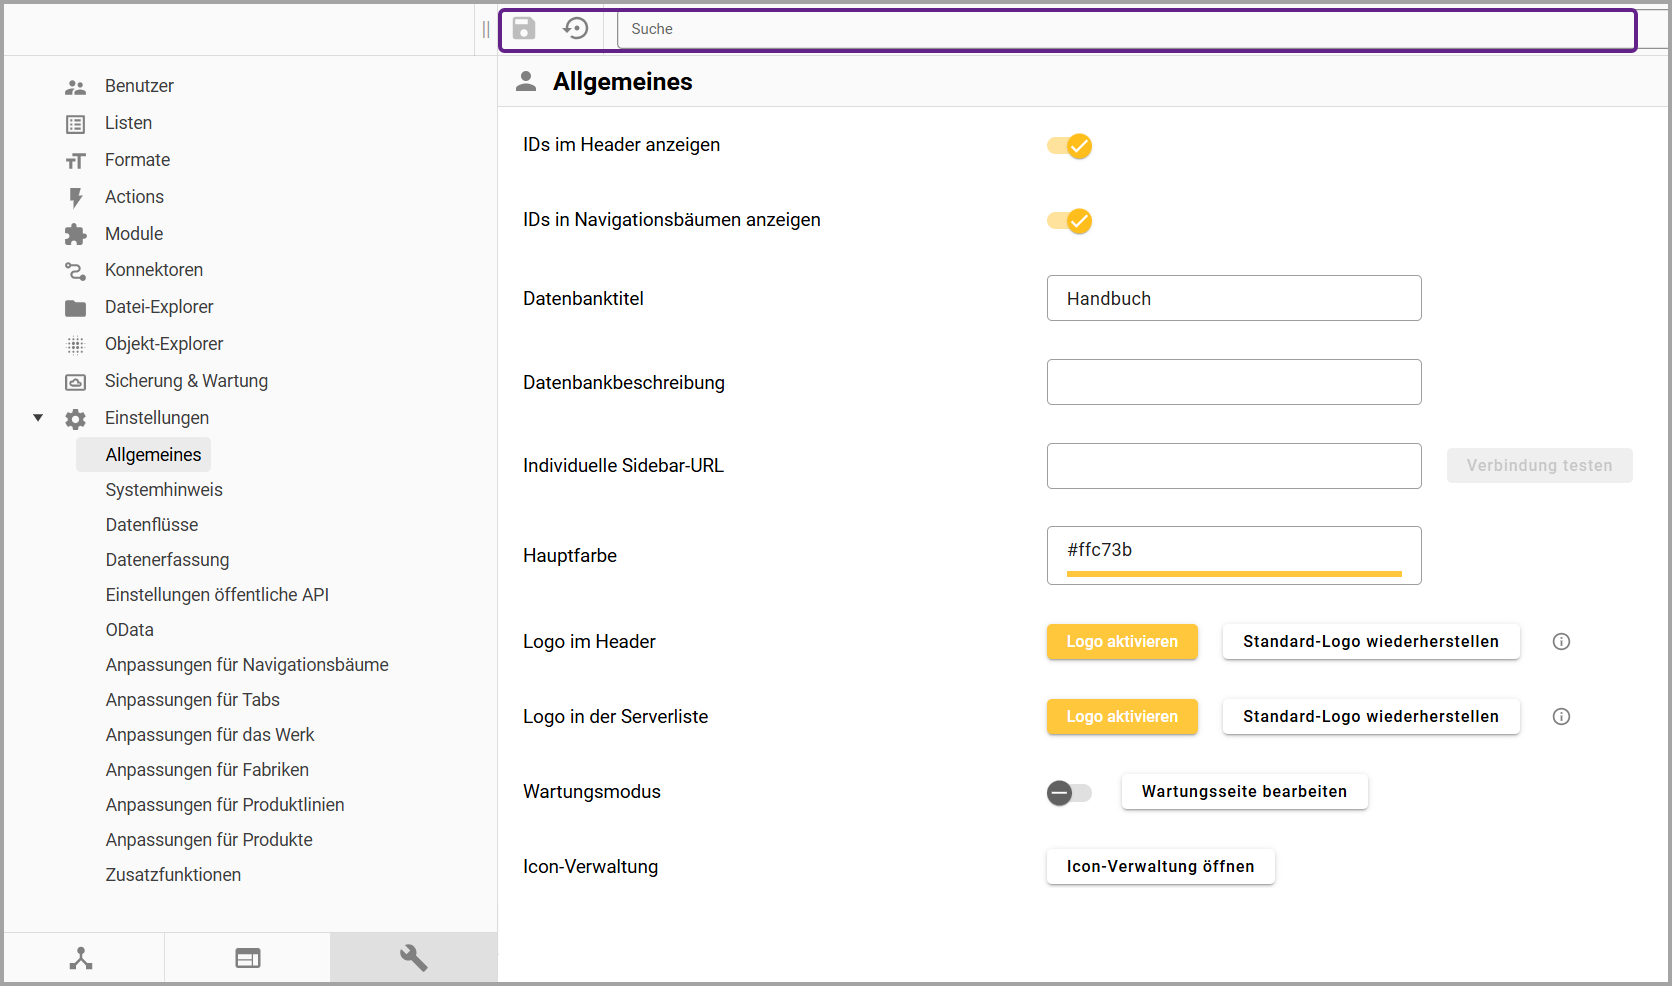Open info icon beside Logo in der Serverliste
Screen dimensions: 1672x986
pos(1561,717)
